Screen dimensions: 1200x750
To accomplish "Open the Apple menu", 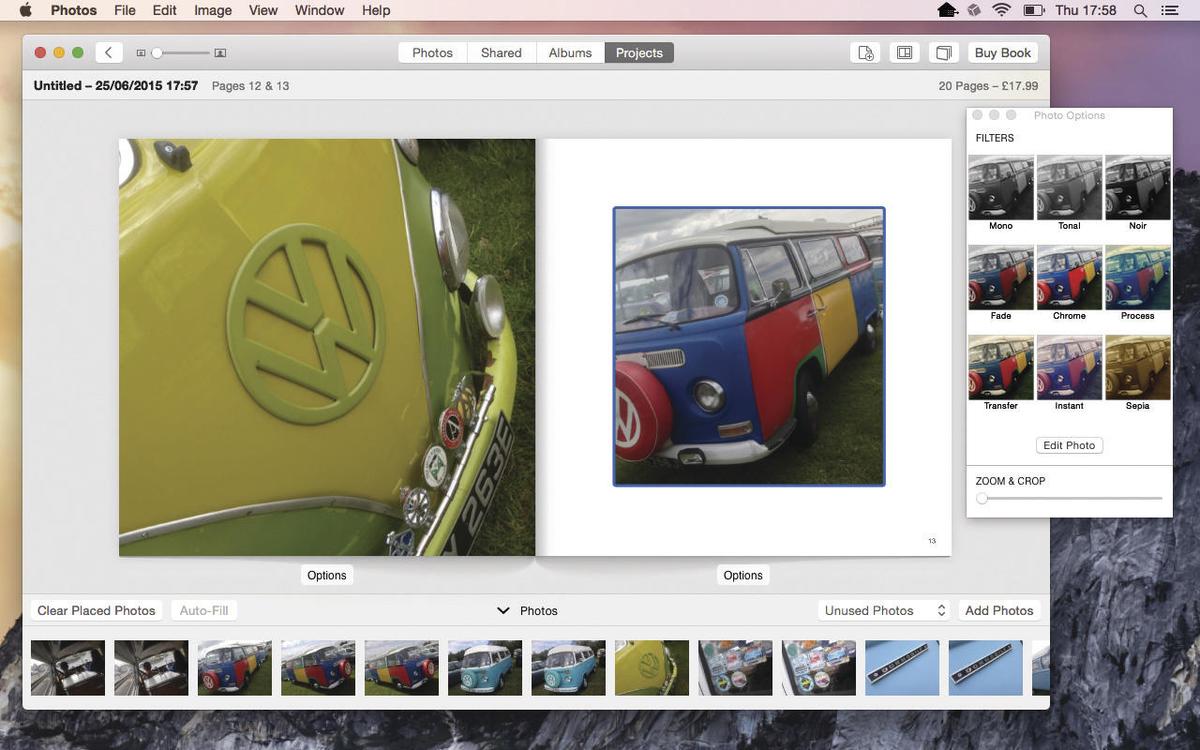I will coord(25,10).
